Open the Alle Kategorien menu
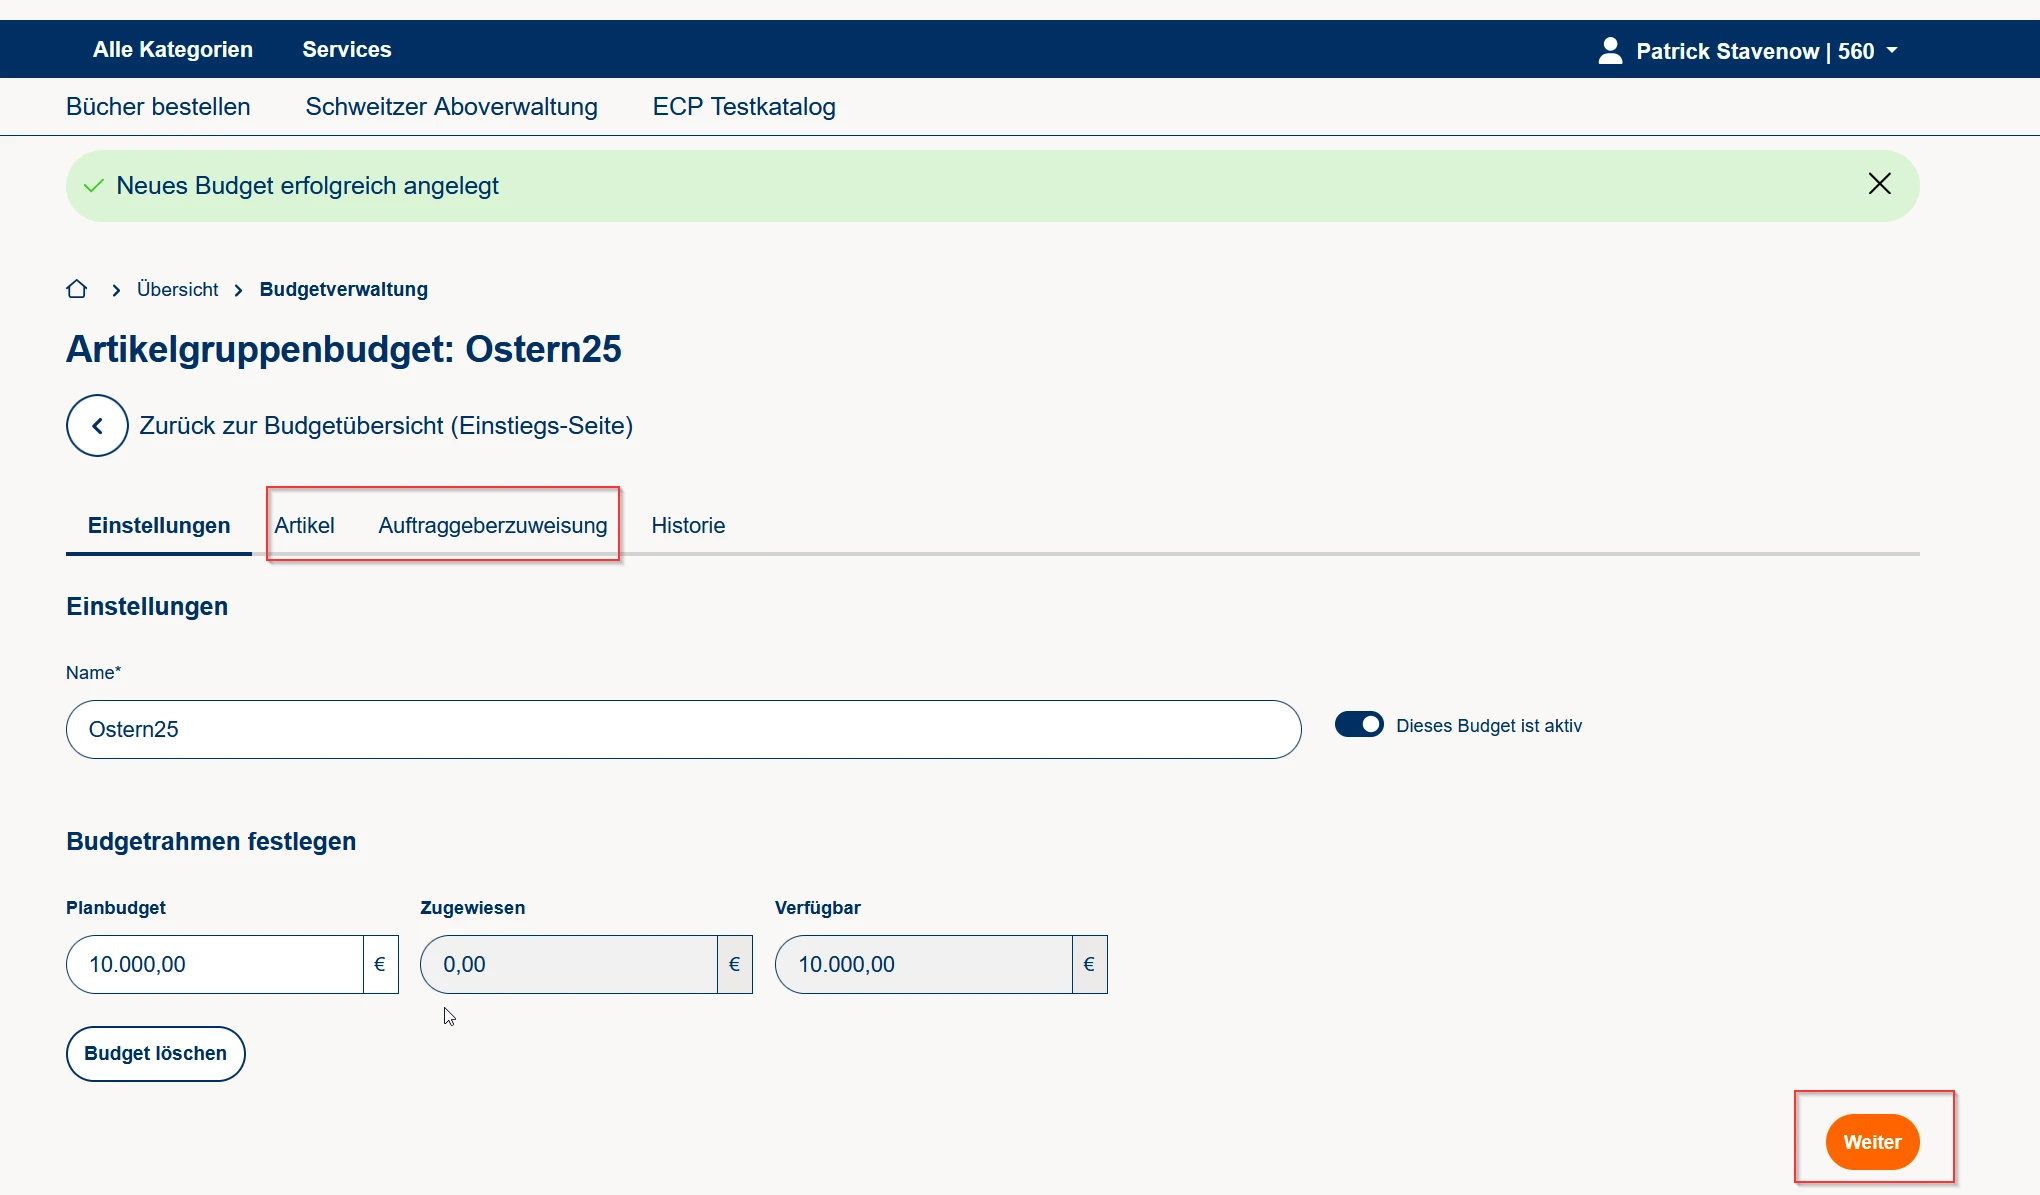This screenshot has height=1195, width=2040. click(x=173, y=50)
